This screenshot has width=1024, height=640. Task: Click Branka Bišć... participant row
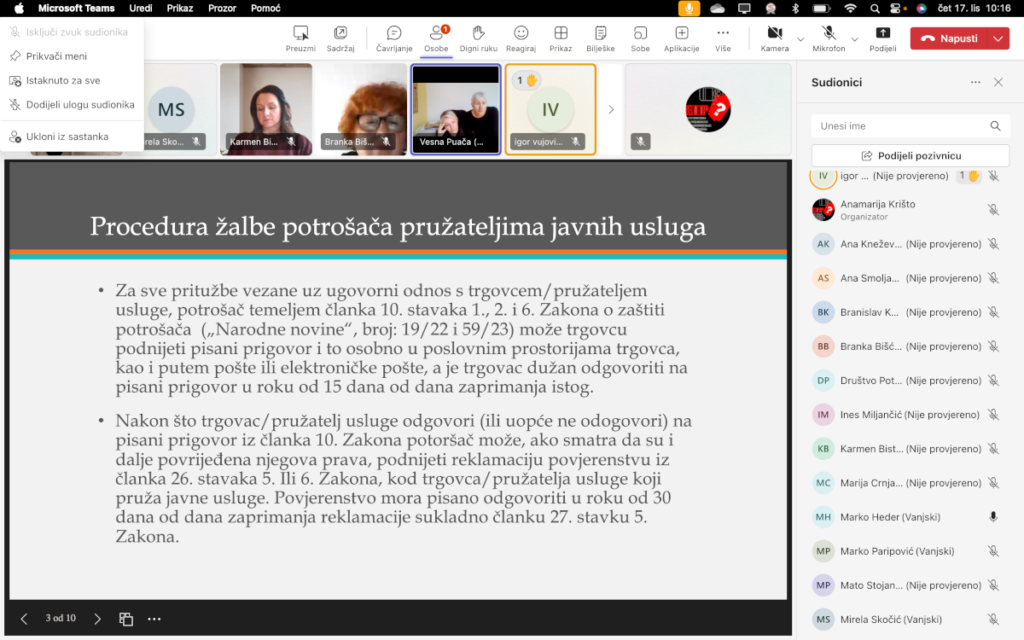(908, 347)
